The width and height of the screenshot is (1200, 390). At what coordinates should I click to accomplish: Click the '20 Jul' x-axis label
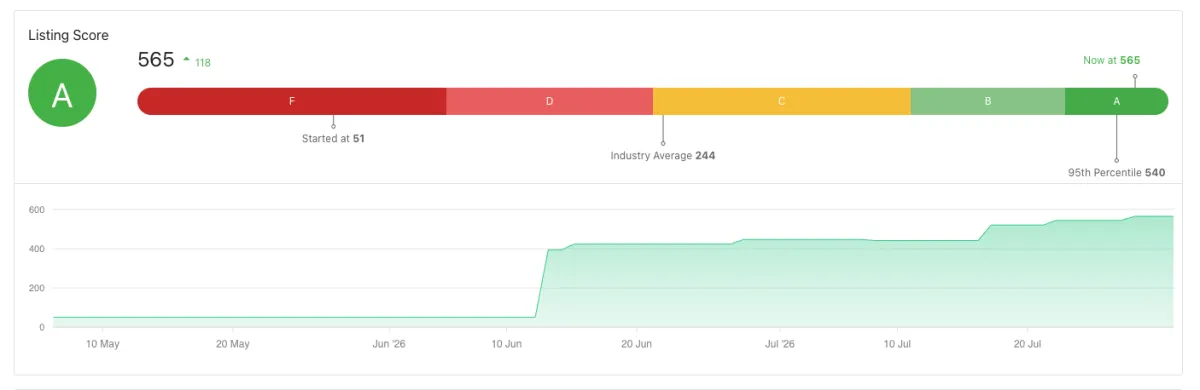point(1027,344)
